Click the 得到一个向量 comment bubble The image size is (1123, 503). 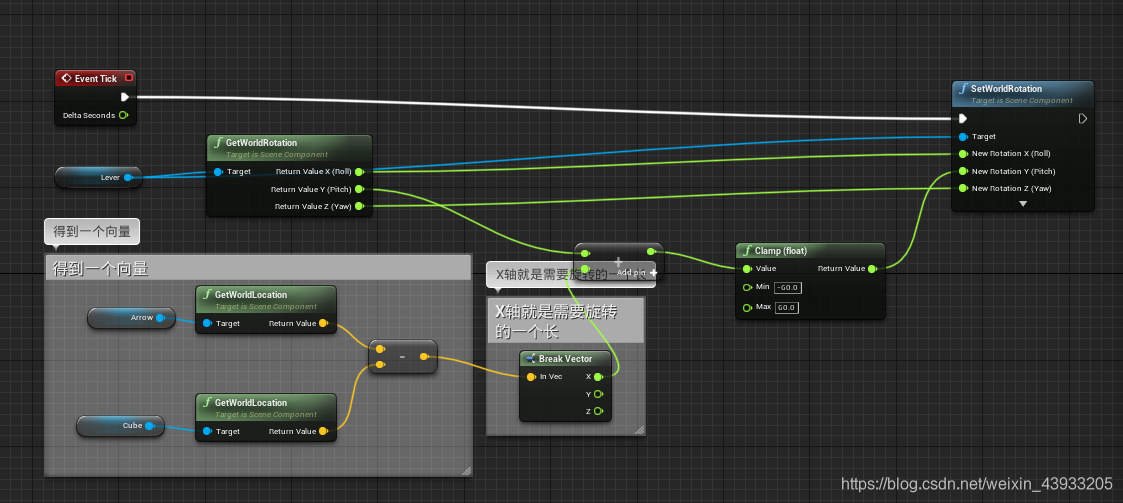pyautogui.click(x=92, y=231)
